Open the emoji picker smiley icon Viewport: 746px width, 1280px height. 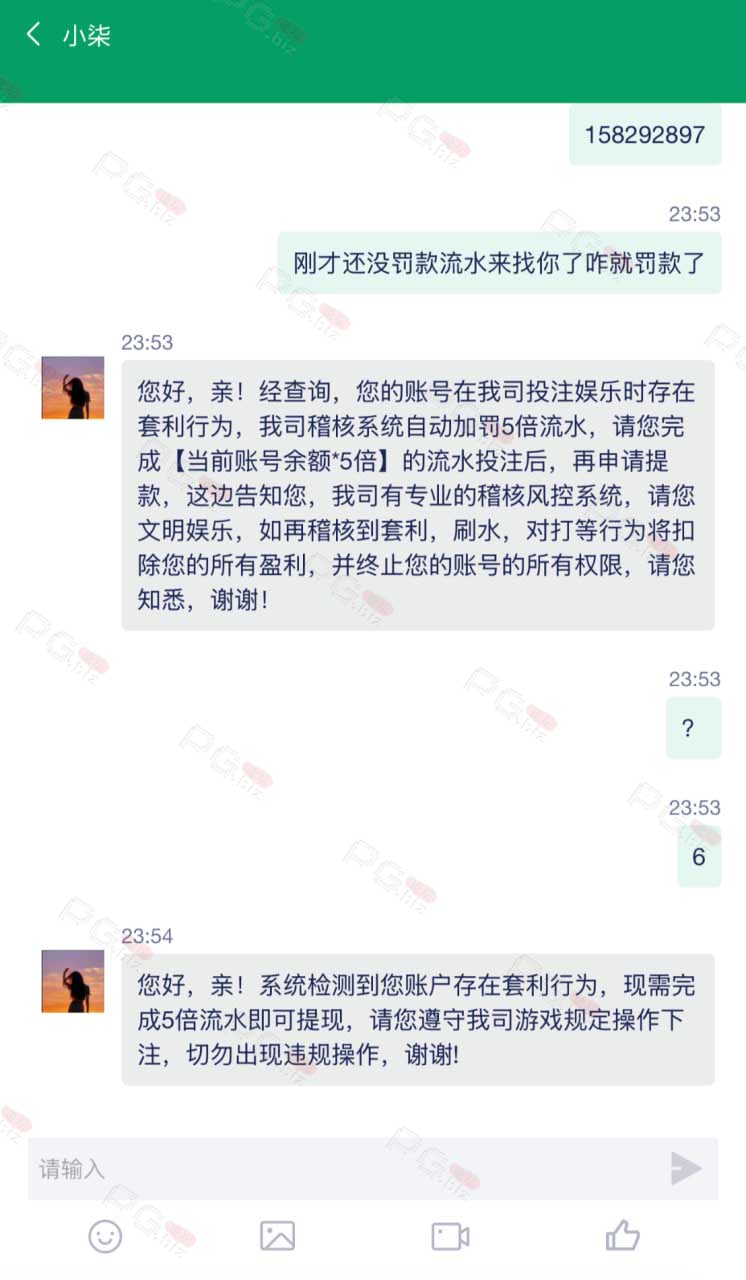point(105,1236)
